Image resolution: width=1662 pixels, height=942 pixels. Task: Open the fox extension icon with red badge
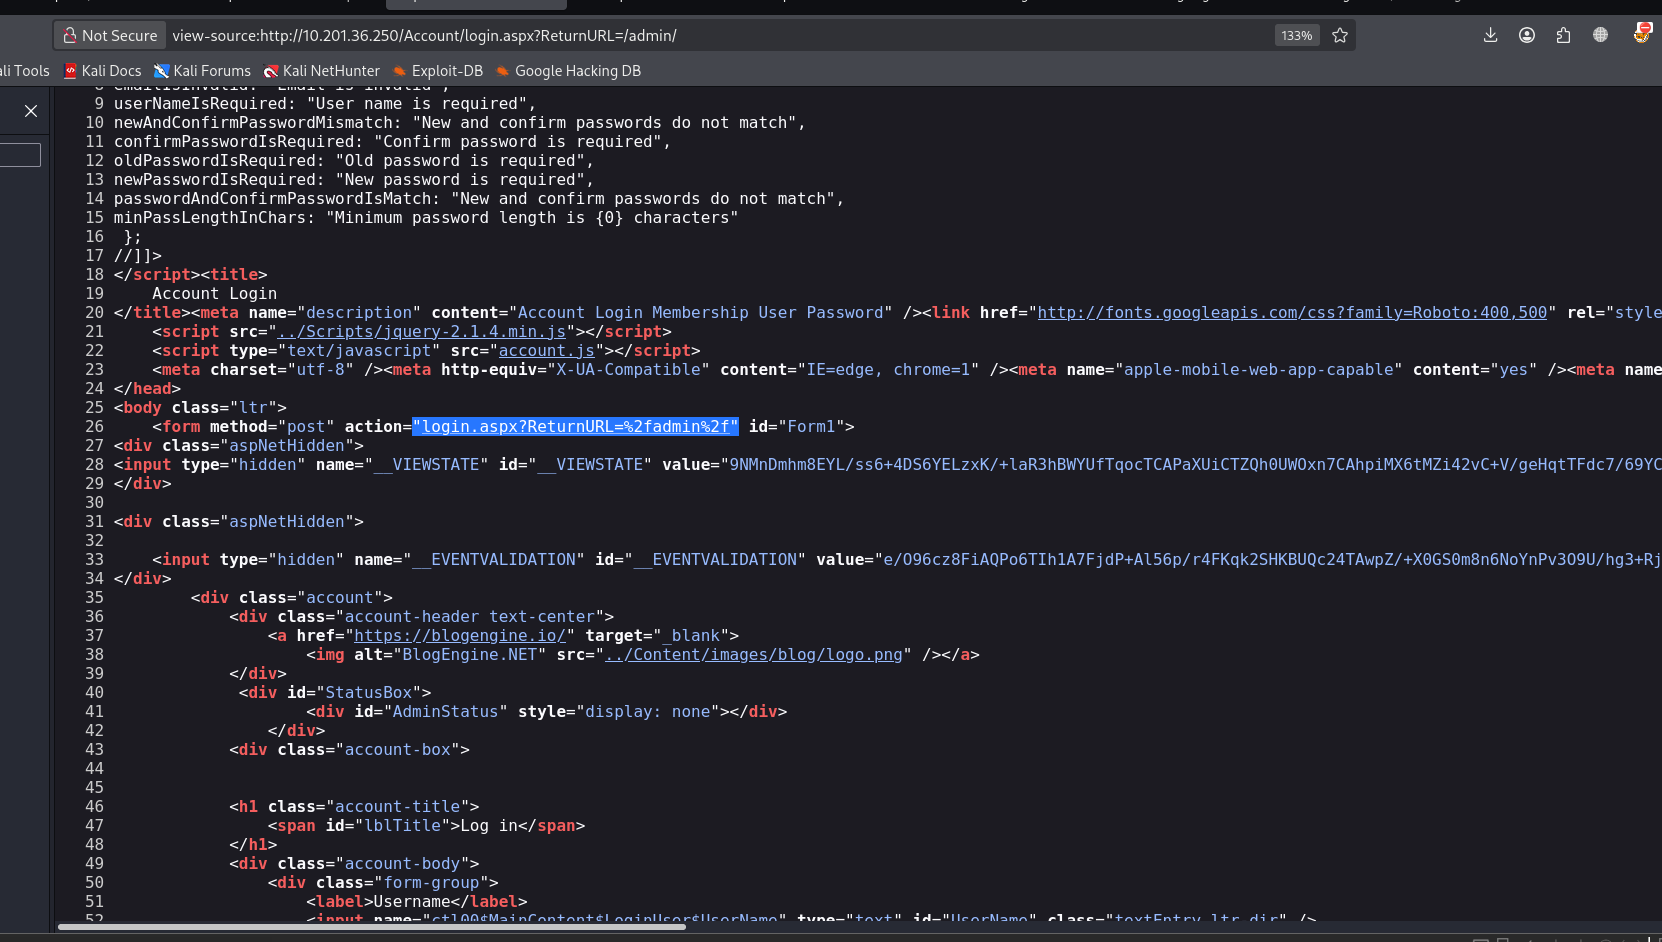coord(1641,34)
